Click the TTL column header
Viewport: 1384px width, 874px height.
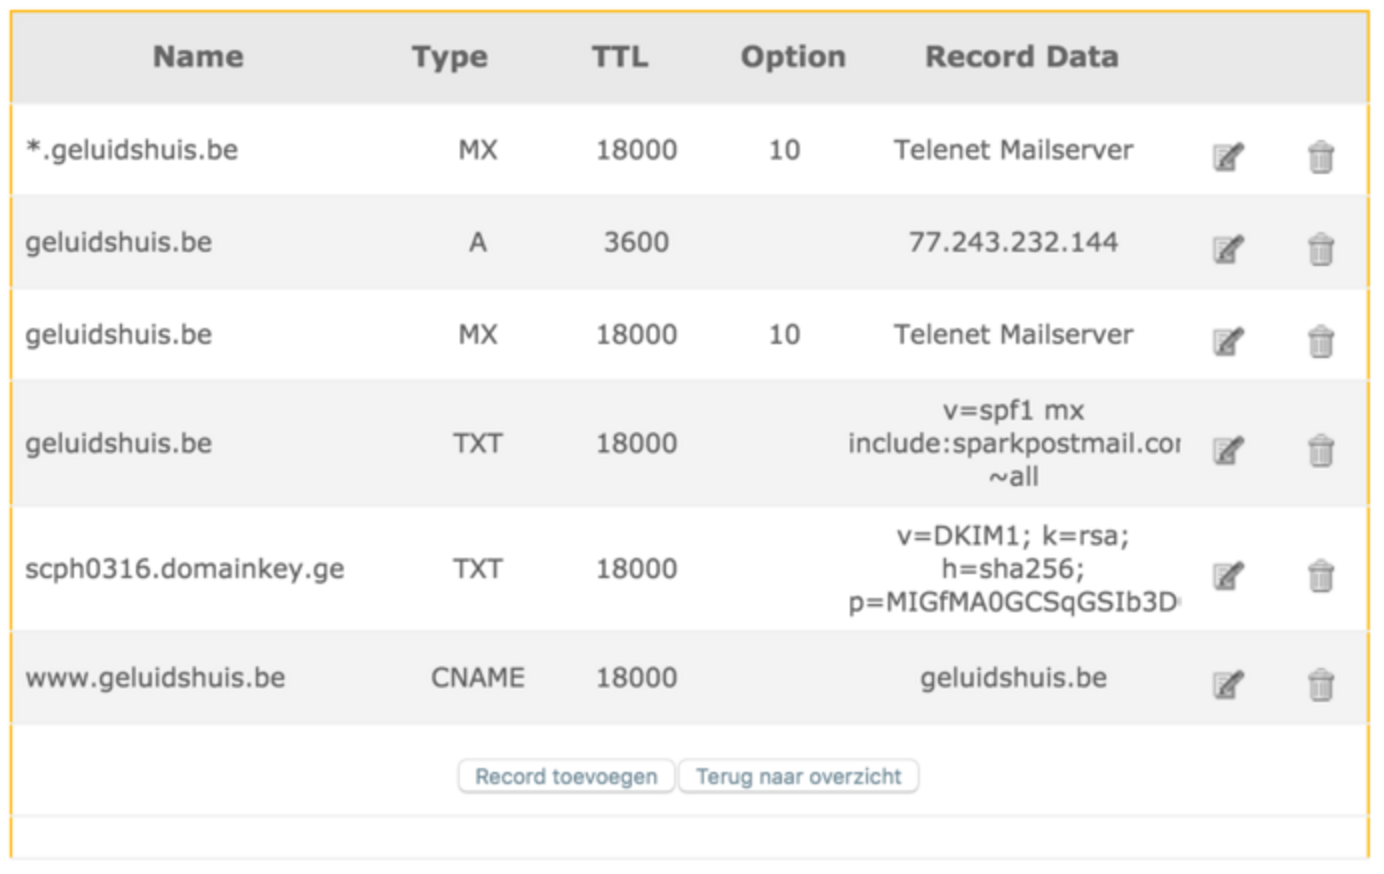[x=620, y=57]
